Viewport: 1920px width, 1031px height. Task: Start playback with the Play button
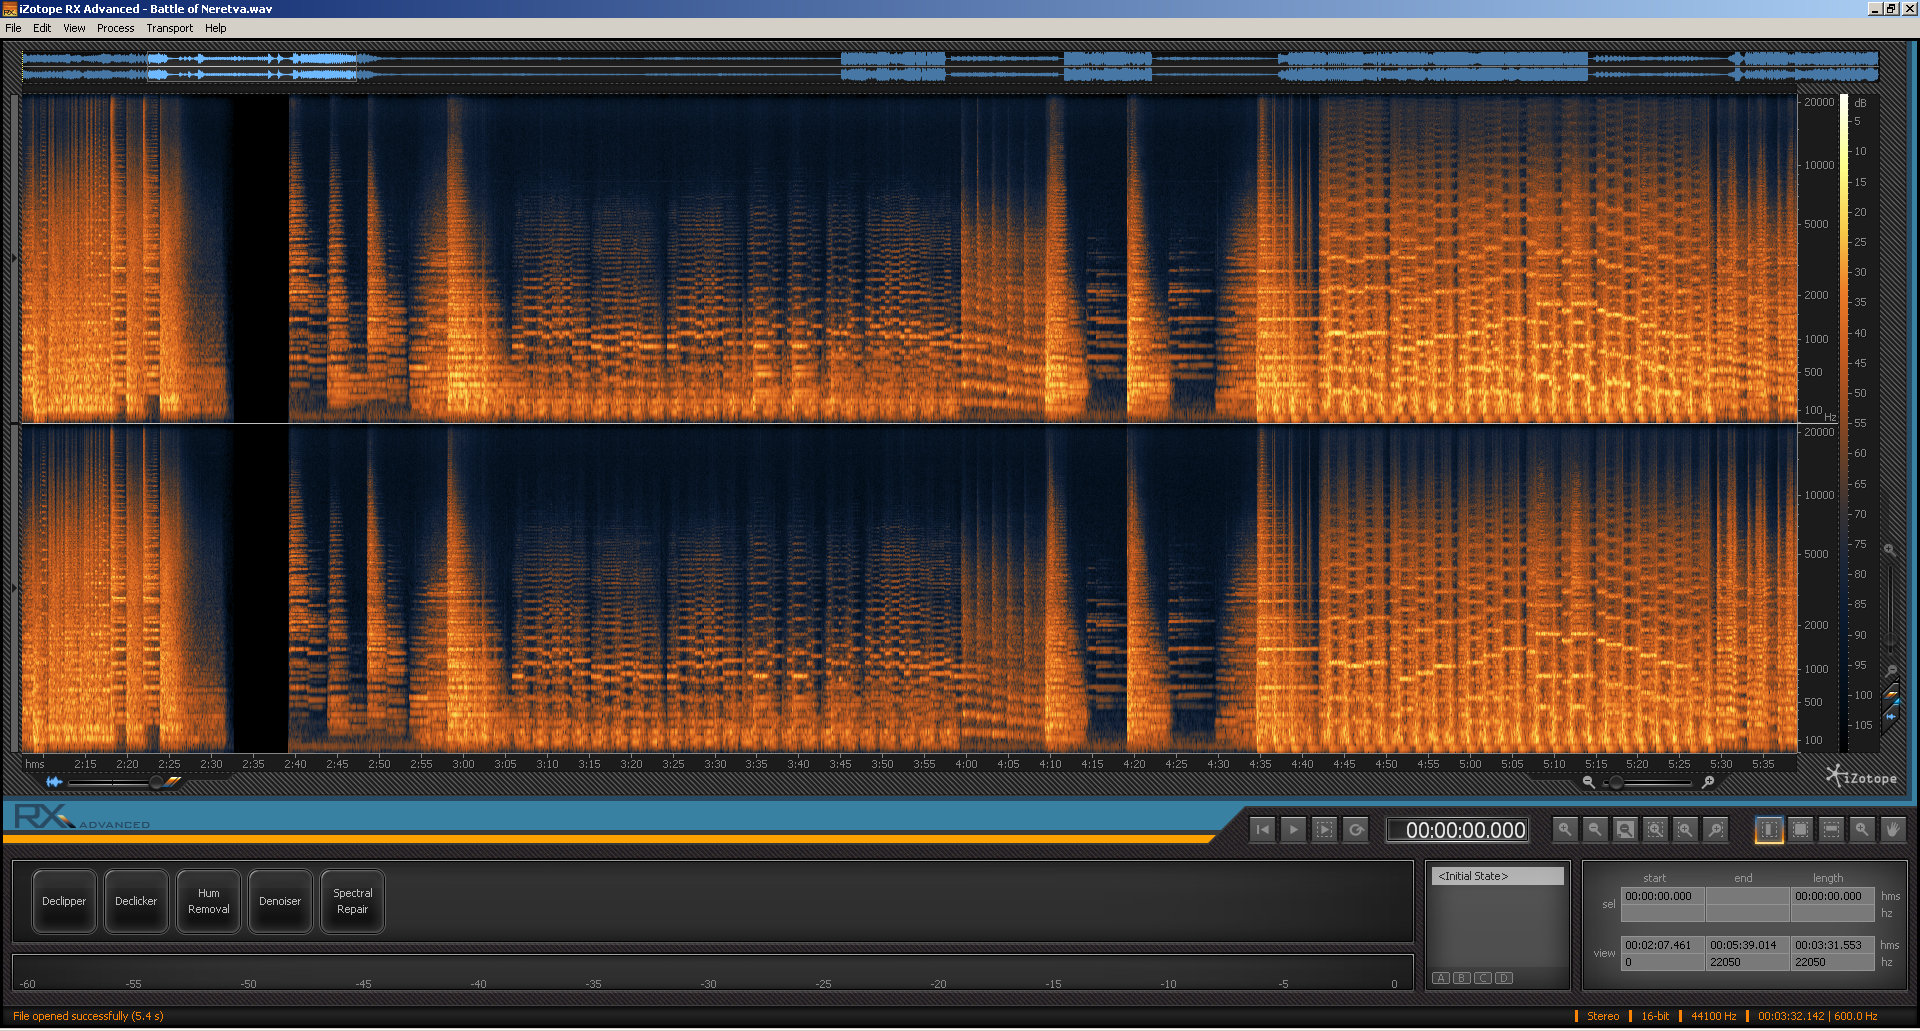click(x=1294, y=830)
